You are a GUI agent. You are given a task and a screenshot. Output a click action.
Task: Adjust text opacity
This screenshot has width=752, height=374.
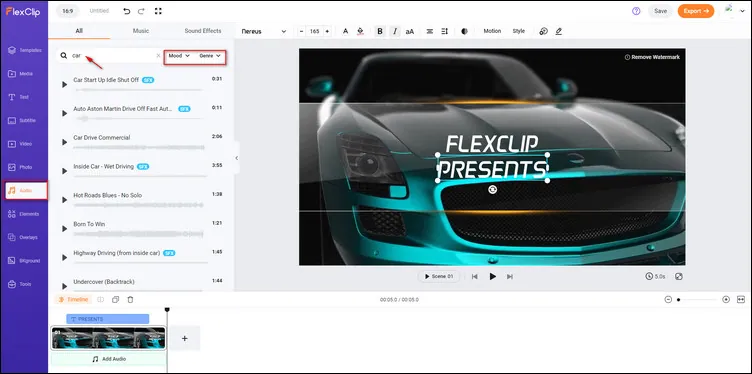(464, 31)
